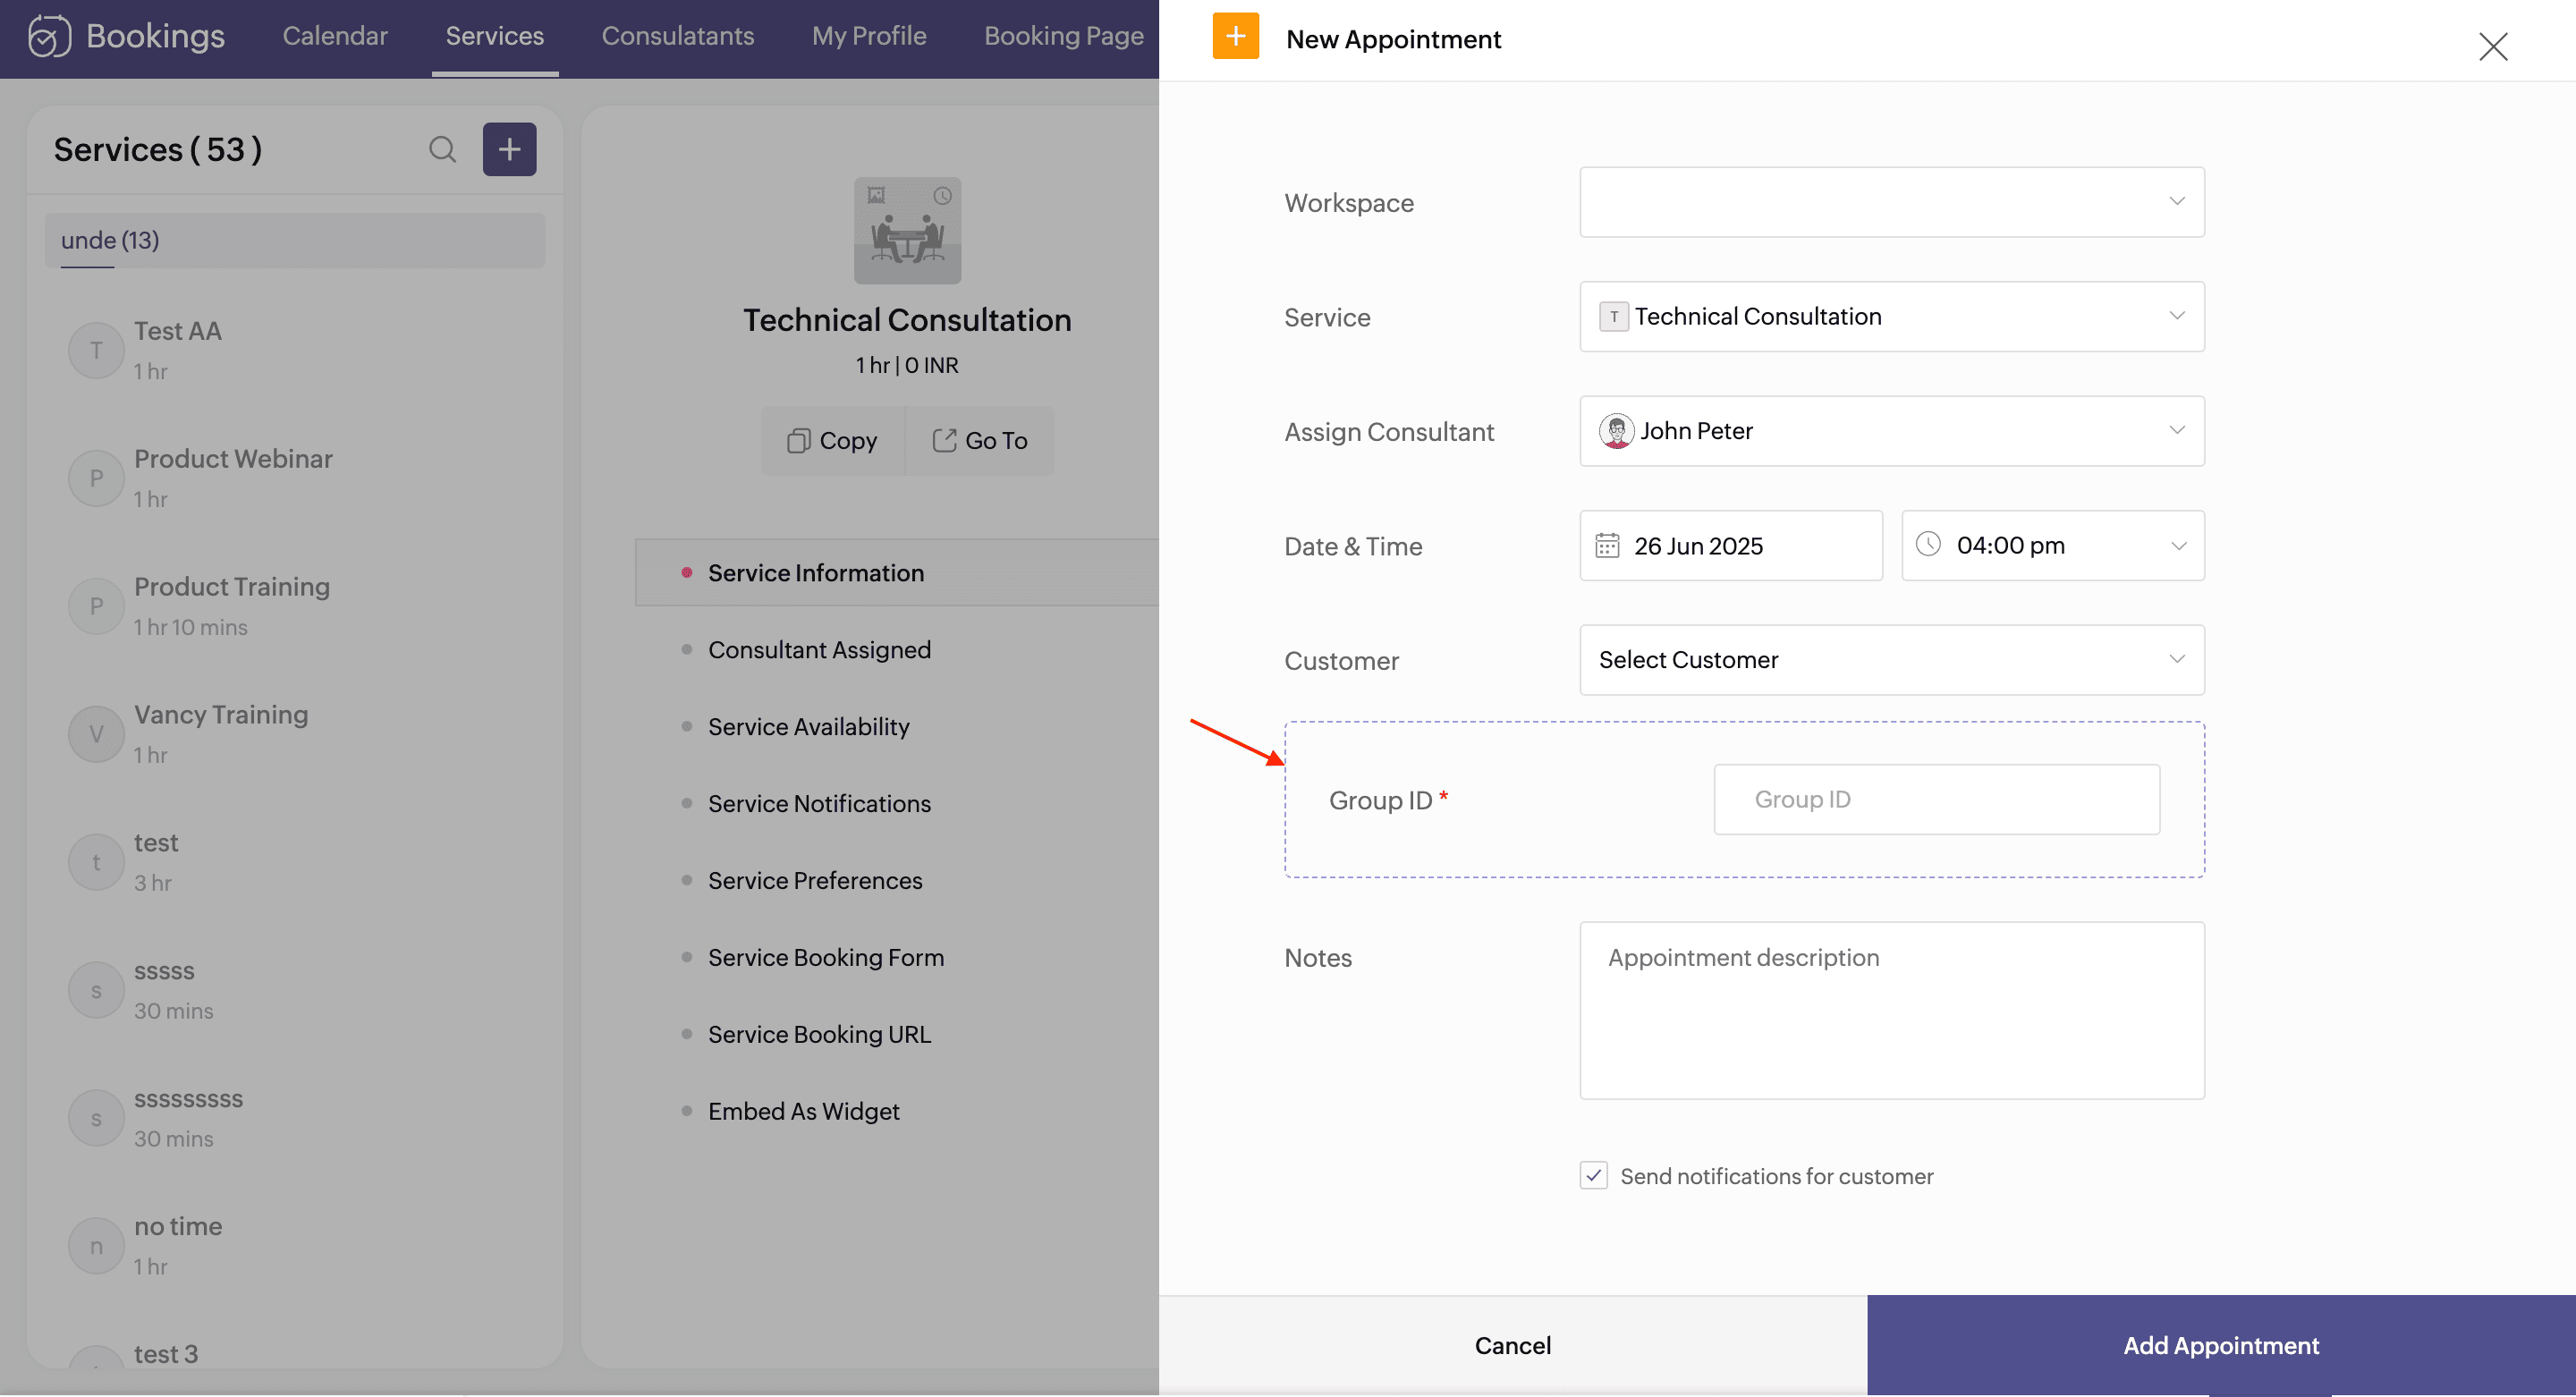Focus the Group ID input field
The image size is (2576, 1397).
coord(1936,799)
